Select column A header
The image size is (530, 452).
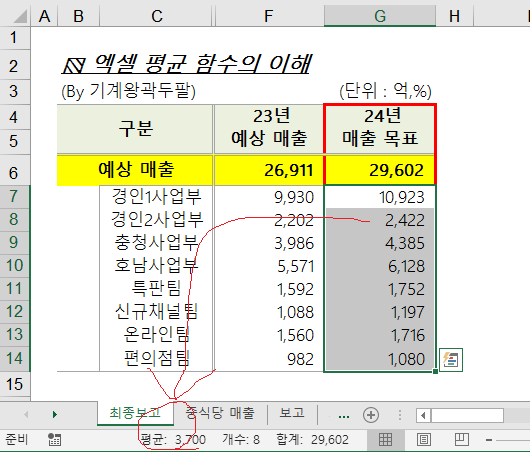[44, 16]
